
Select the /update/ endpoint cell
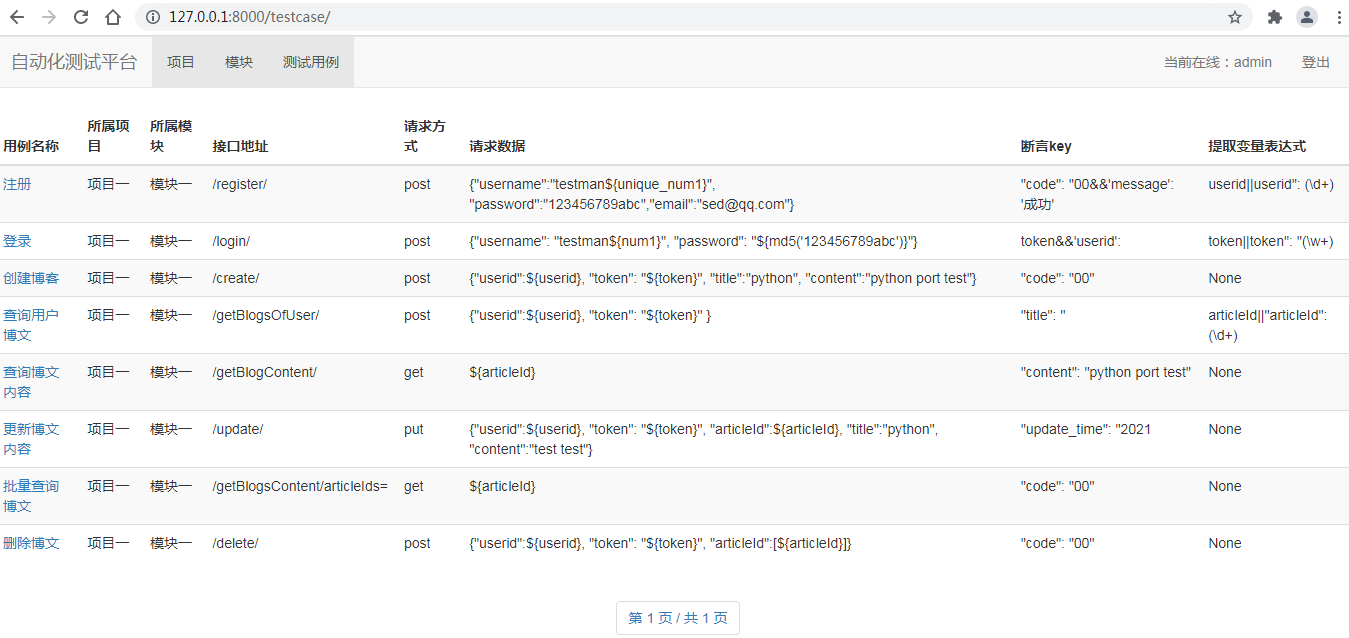coord(238,429)
